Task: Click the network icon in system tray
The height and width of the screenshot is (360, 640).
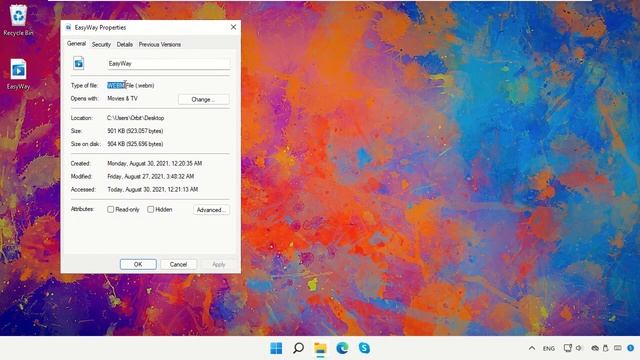Action: (567, 348)
